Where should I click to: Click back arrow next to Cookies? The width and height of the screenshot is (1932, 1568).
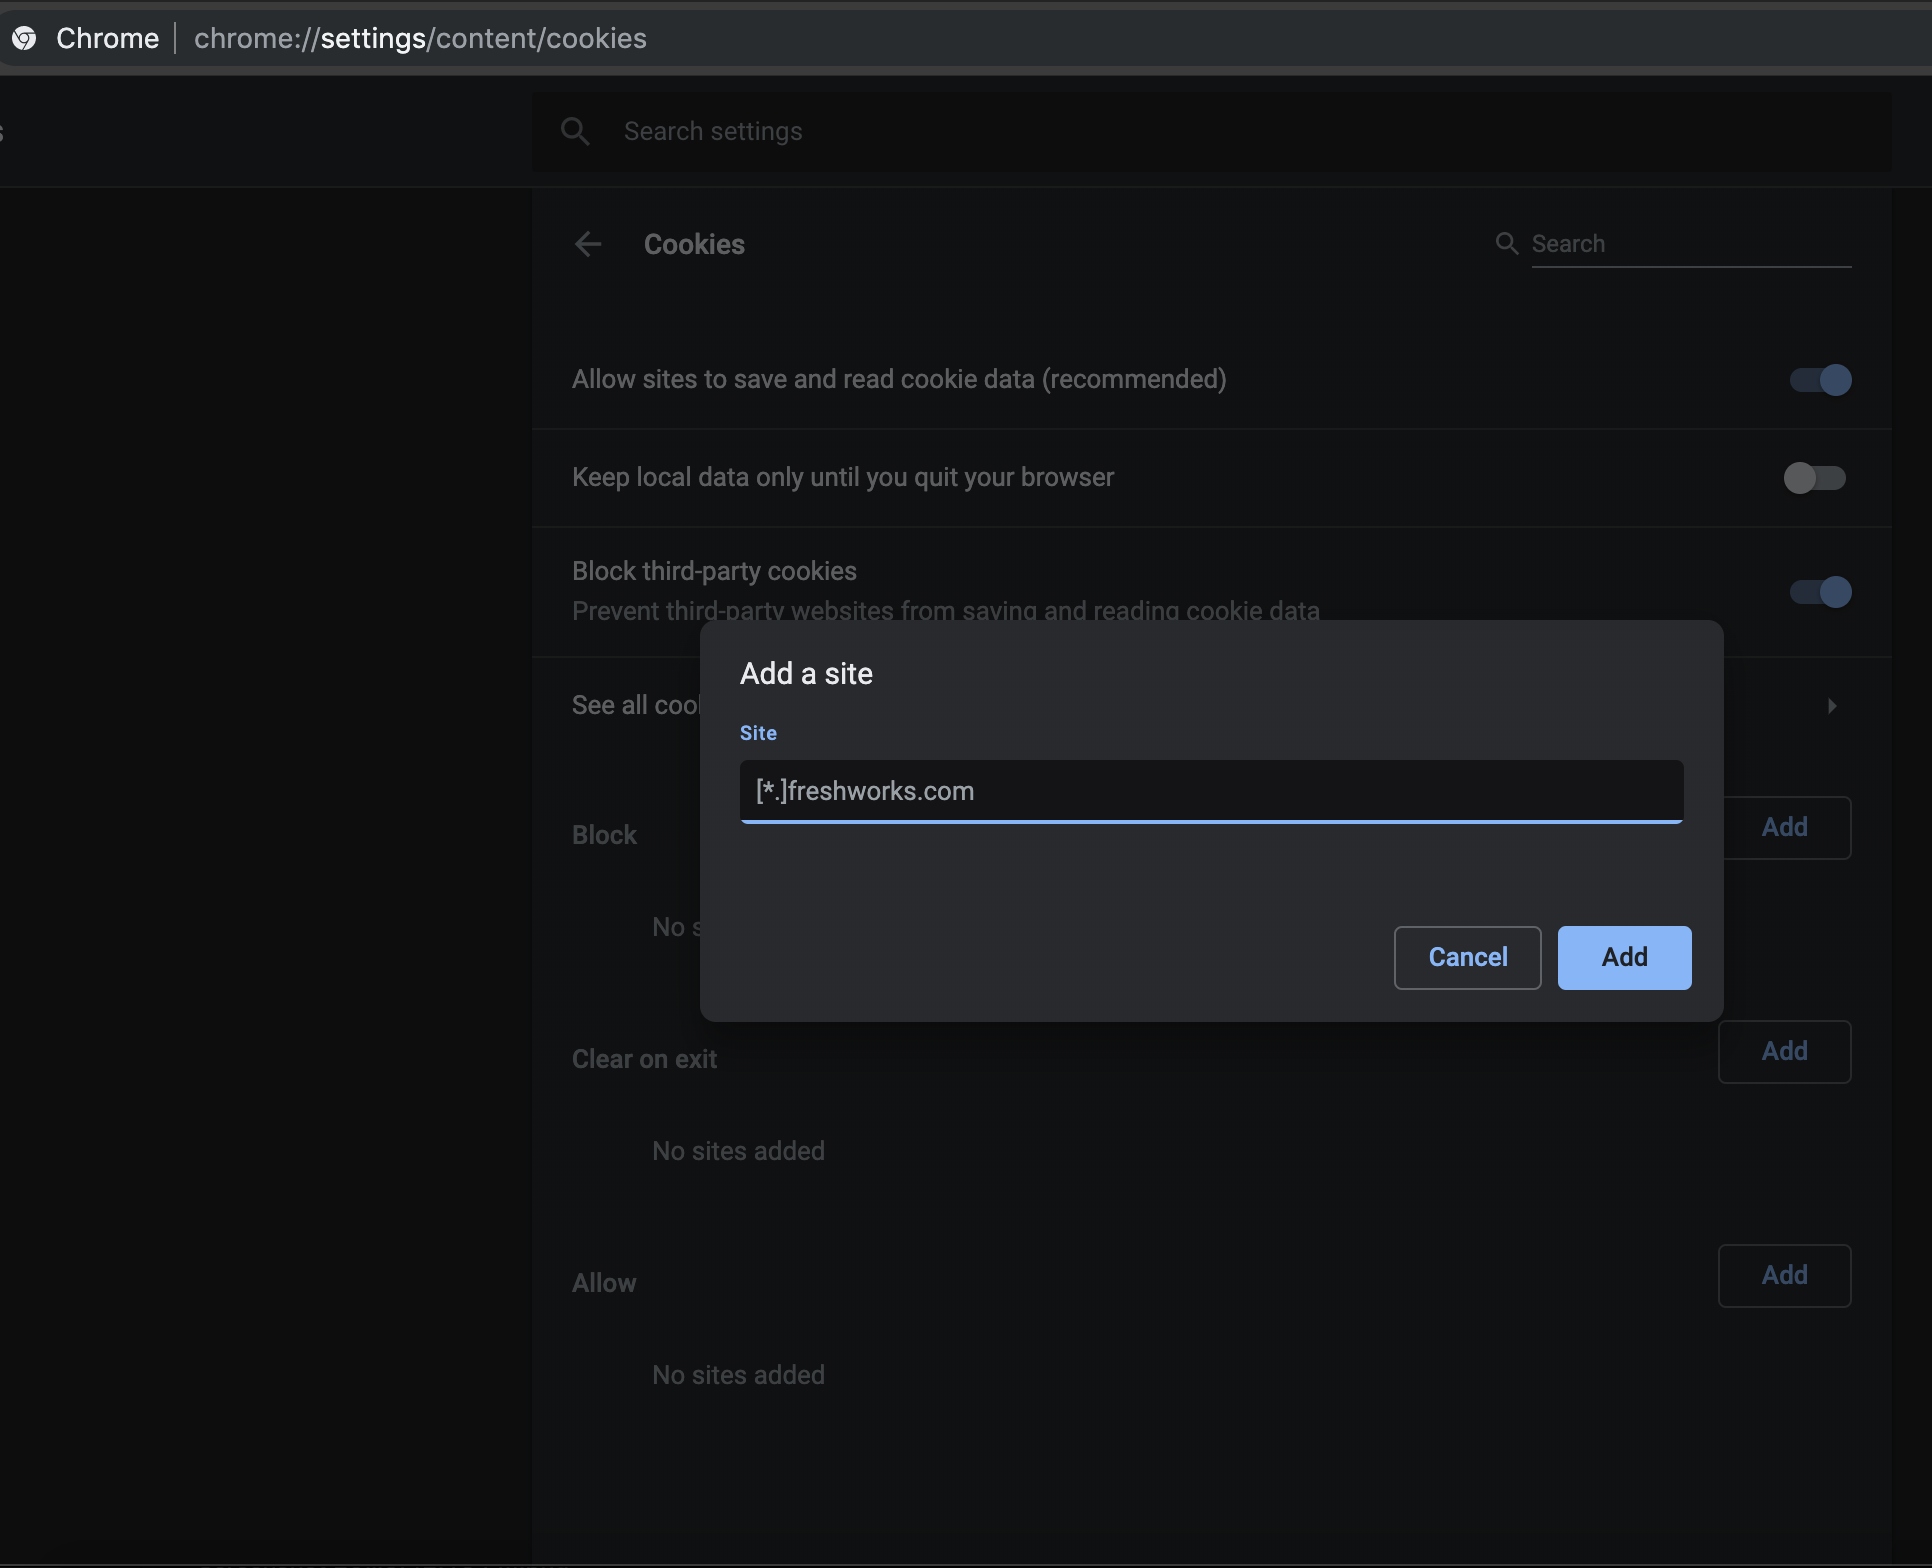[588, 244]
